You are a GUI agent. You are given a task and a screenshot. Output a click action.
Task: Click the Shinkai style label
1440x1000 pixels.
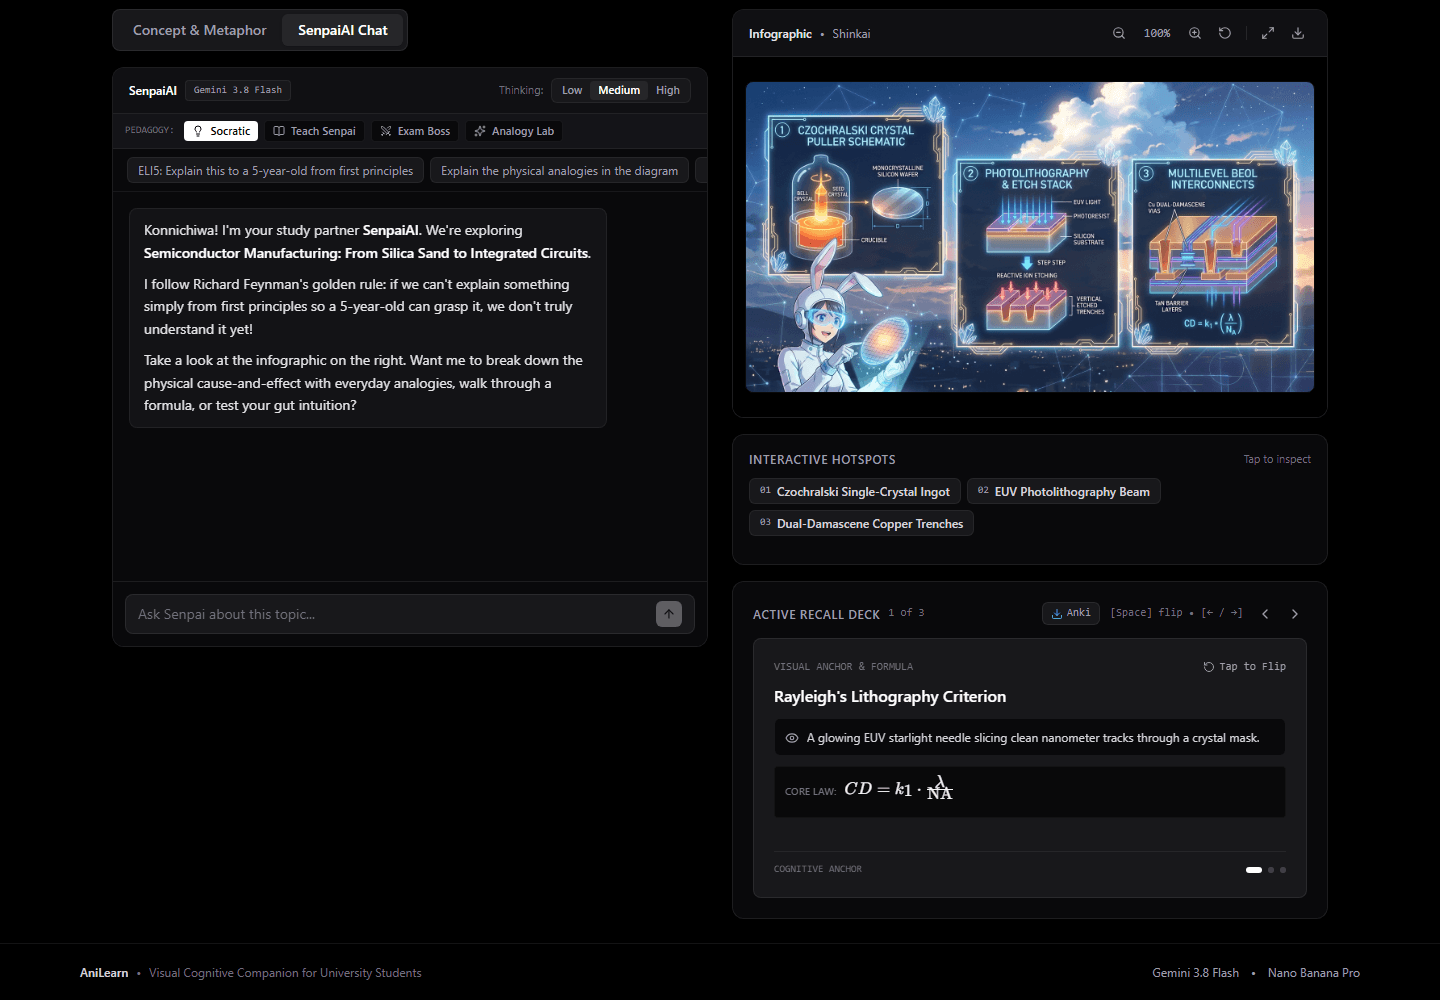[851, 34]
